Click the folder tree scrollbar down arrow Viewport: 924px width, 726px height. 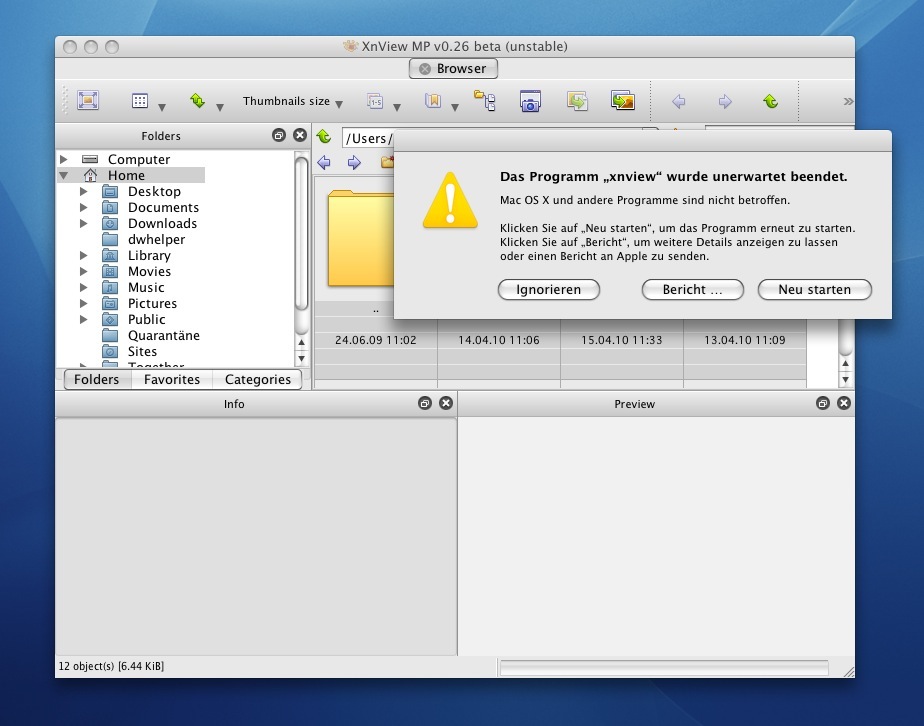[x=302, y=358]
